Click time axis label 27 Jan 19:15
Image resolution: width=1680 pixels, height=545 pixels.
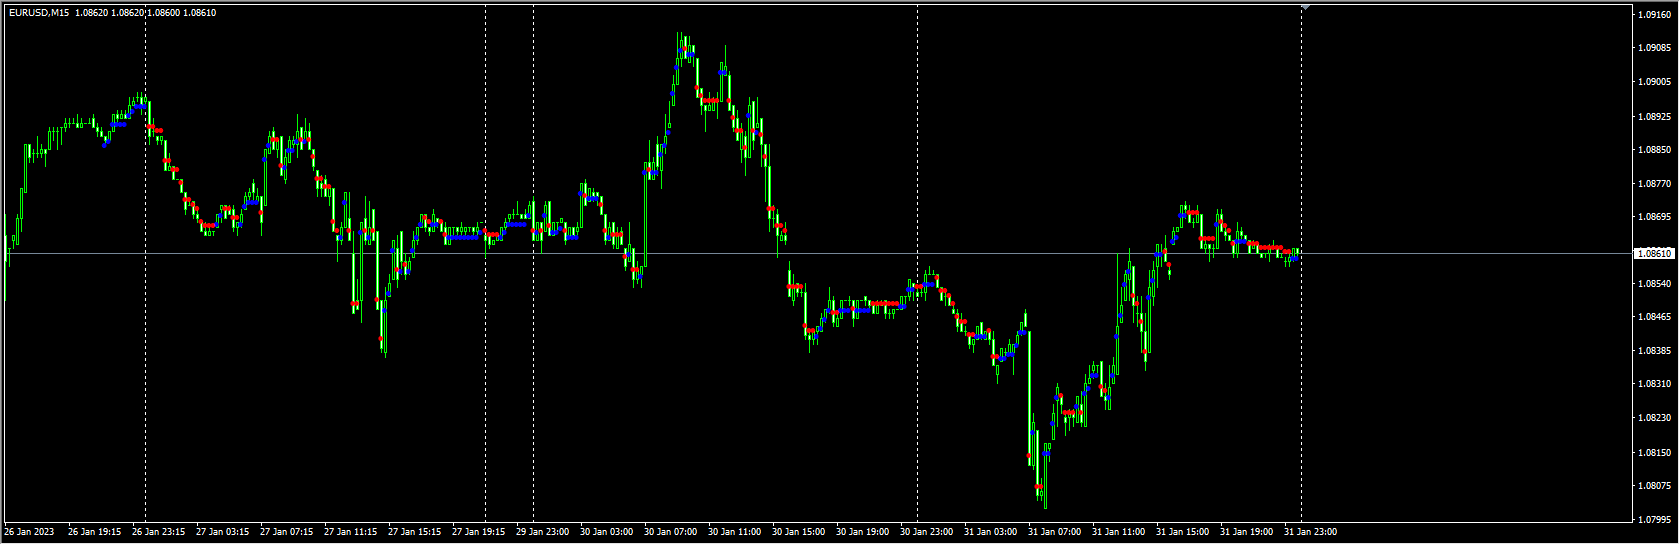(x=478, y=532)
